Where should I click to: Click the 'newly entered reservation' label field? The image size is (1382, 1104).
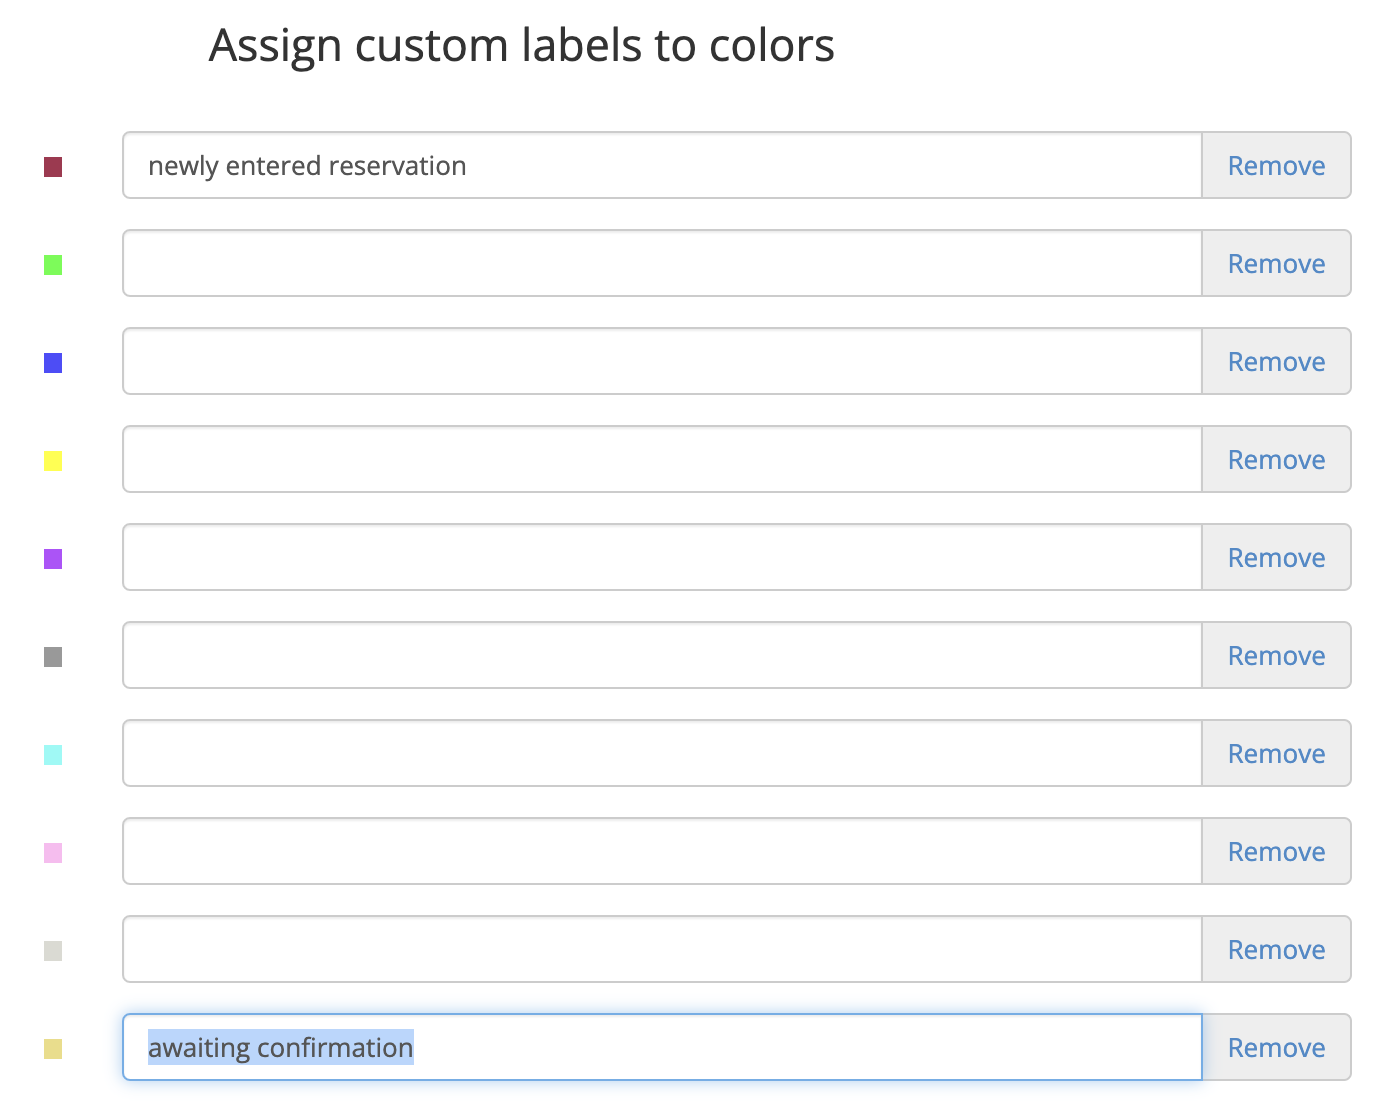coord(661,166)
